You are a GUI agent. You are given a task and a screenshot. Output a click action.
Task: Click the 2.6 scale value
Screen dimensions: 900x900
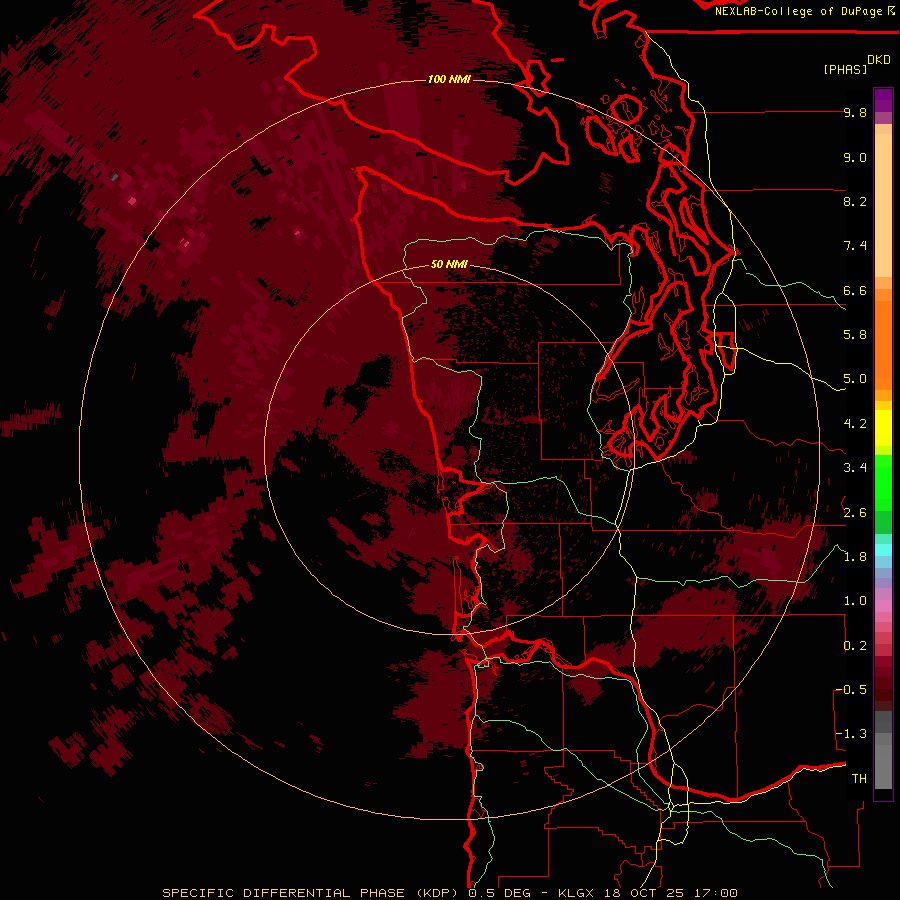[855, 513]
